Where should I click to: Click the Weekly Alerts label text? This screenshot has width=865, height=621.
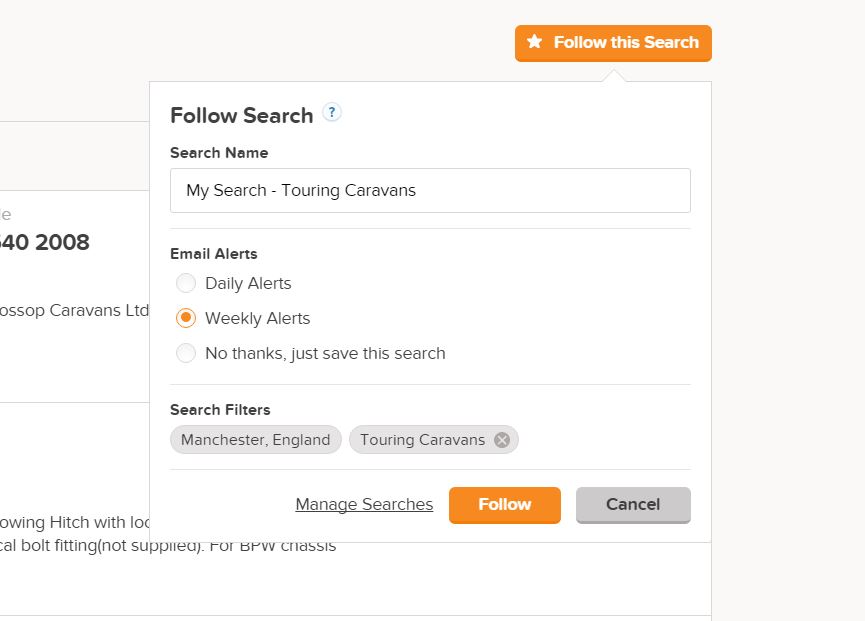click(257, 318)
